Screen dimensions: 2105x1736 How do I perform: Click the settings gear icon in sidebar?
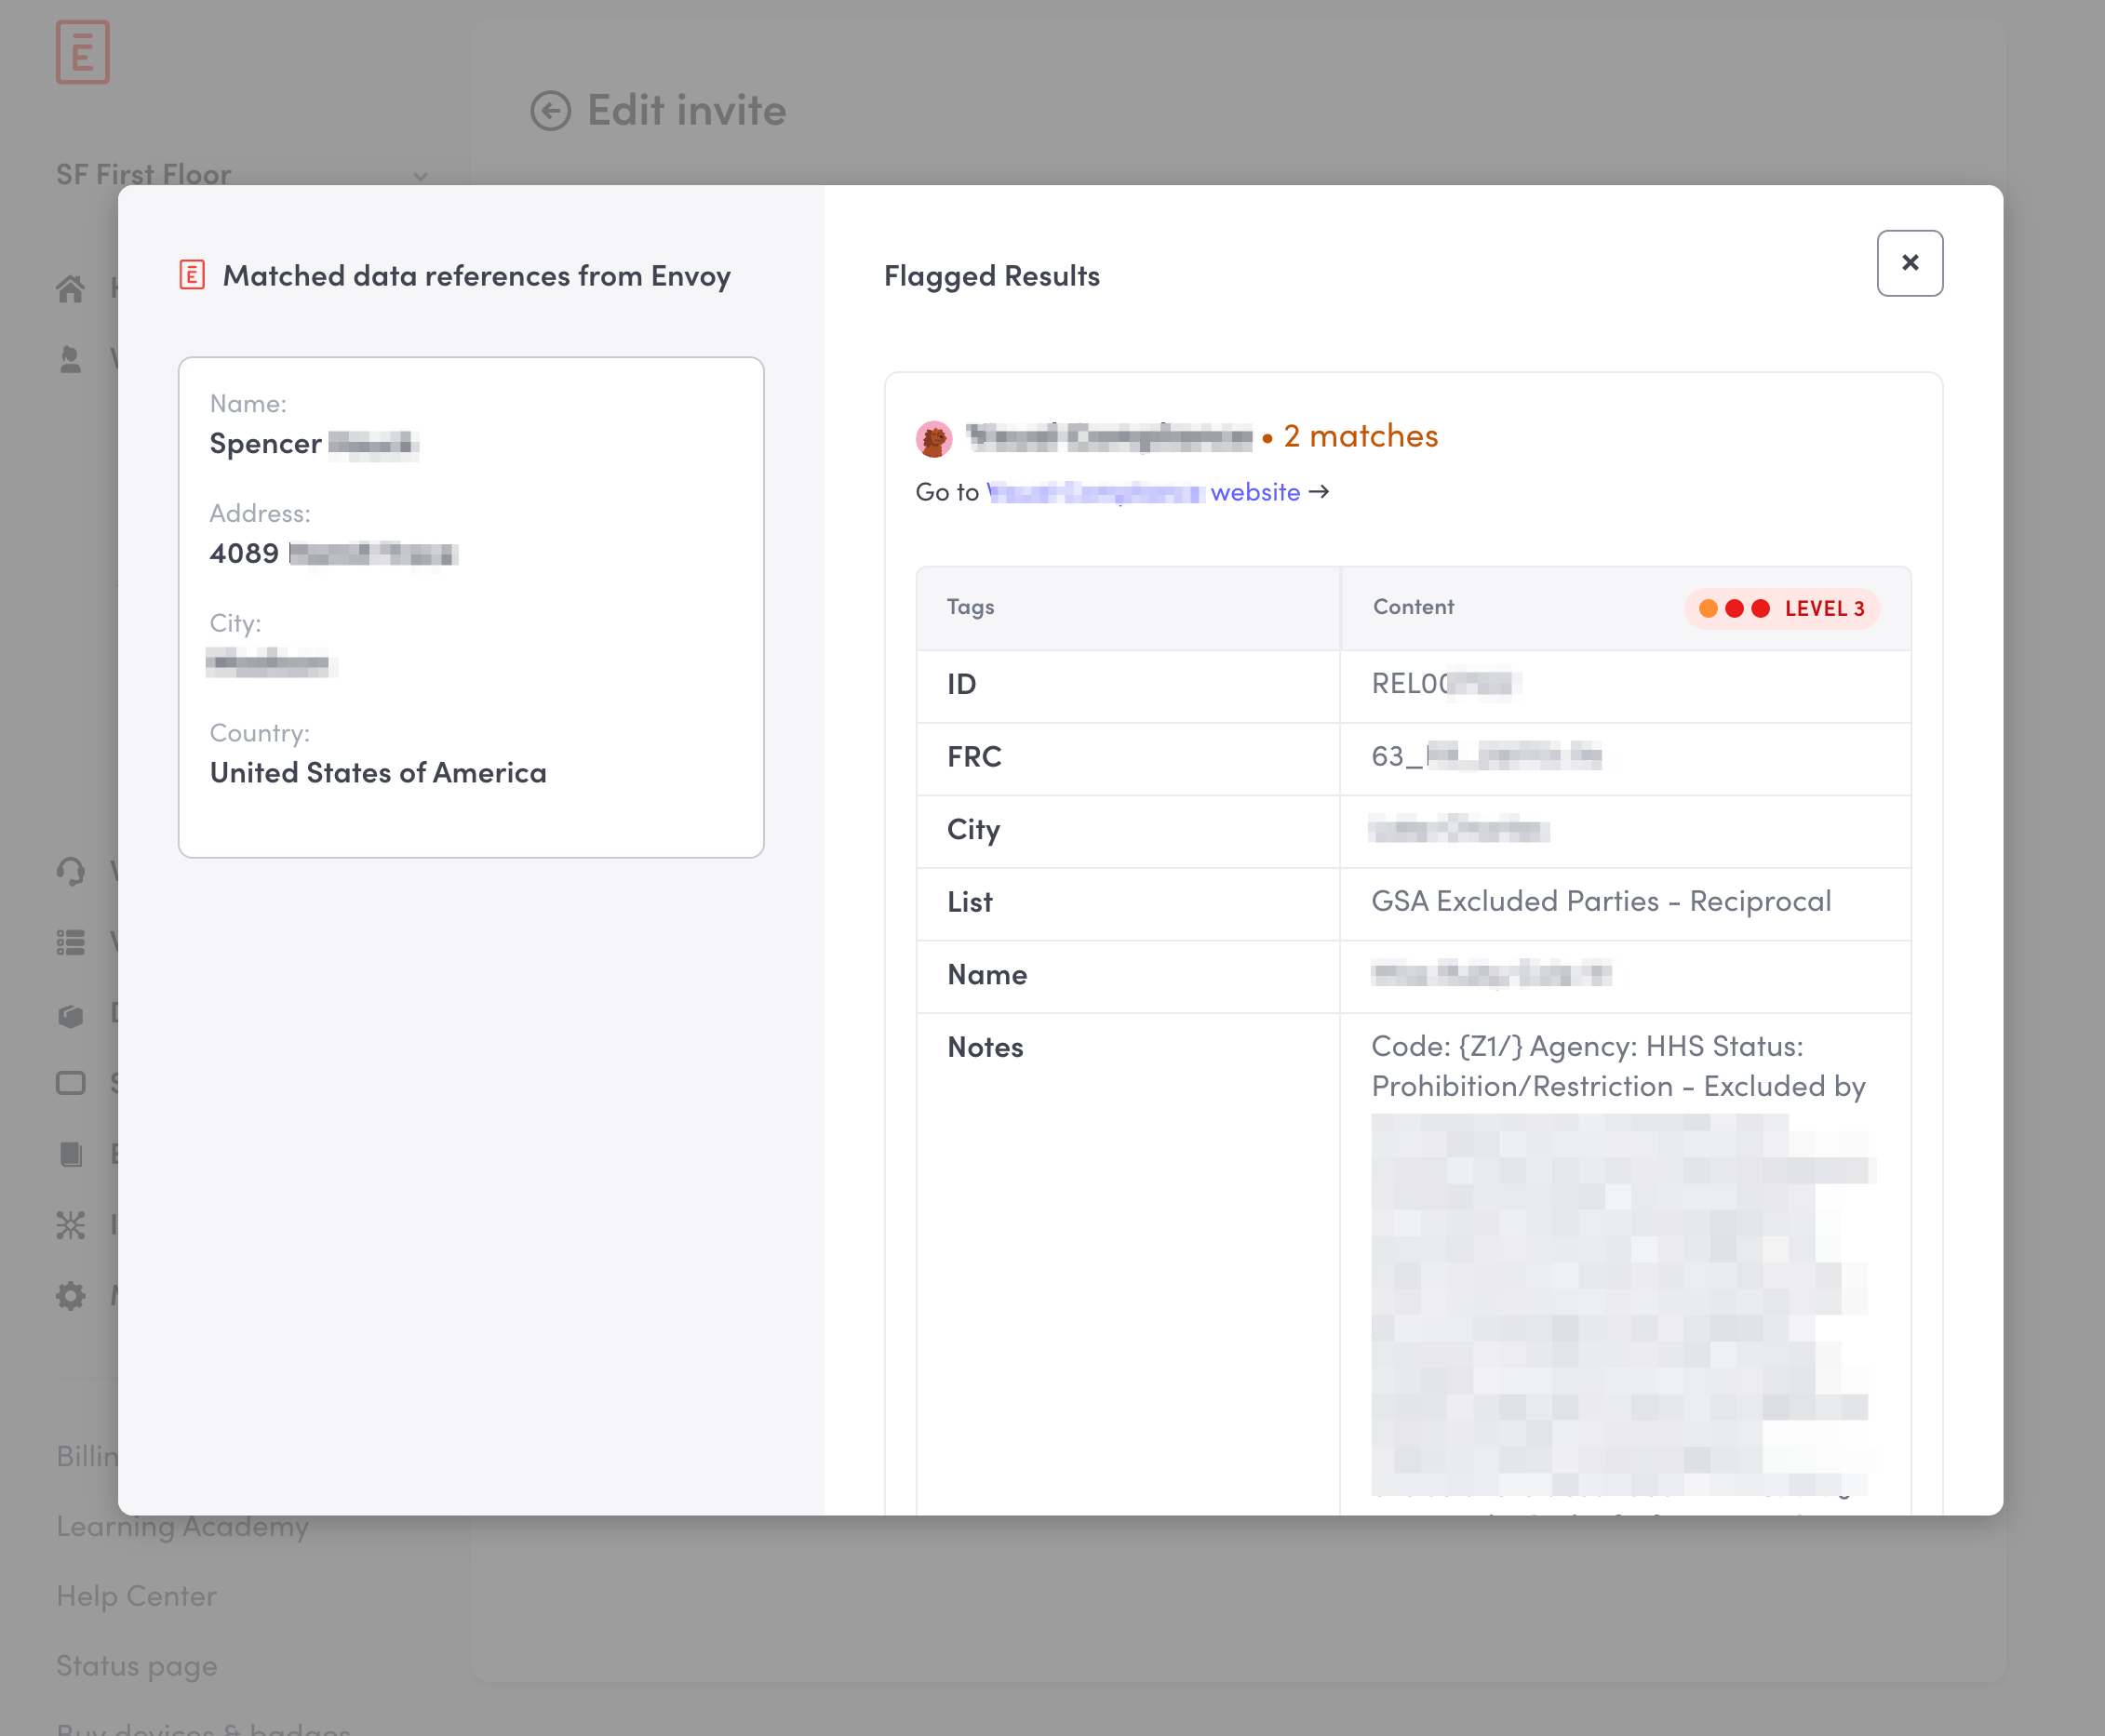click(70, 1296)
